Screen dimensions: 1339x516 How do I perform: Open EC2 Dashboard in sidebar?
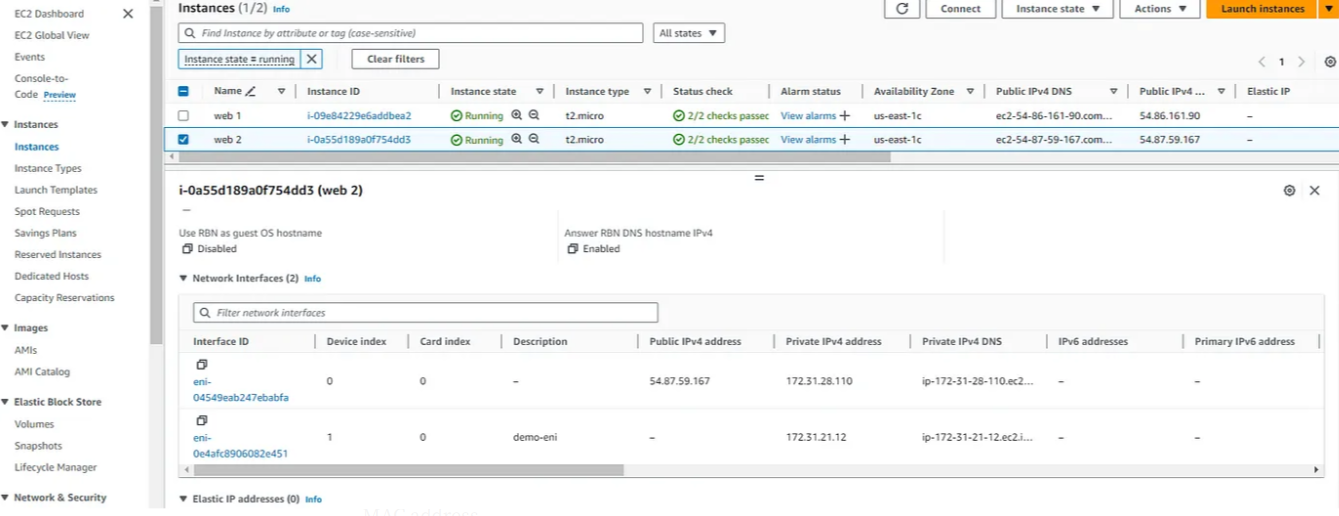point(49,14)
